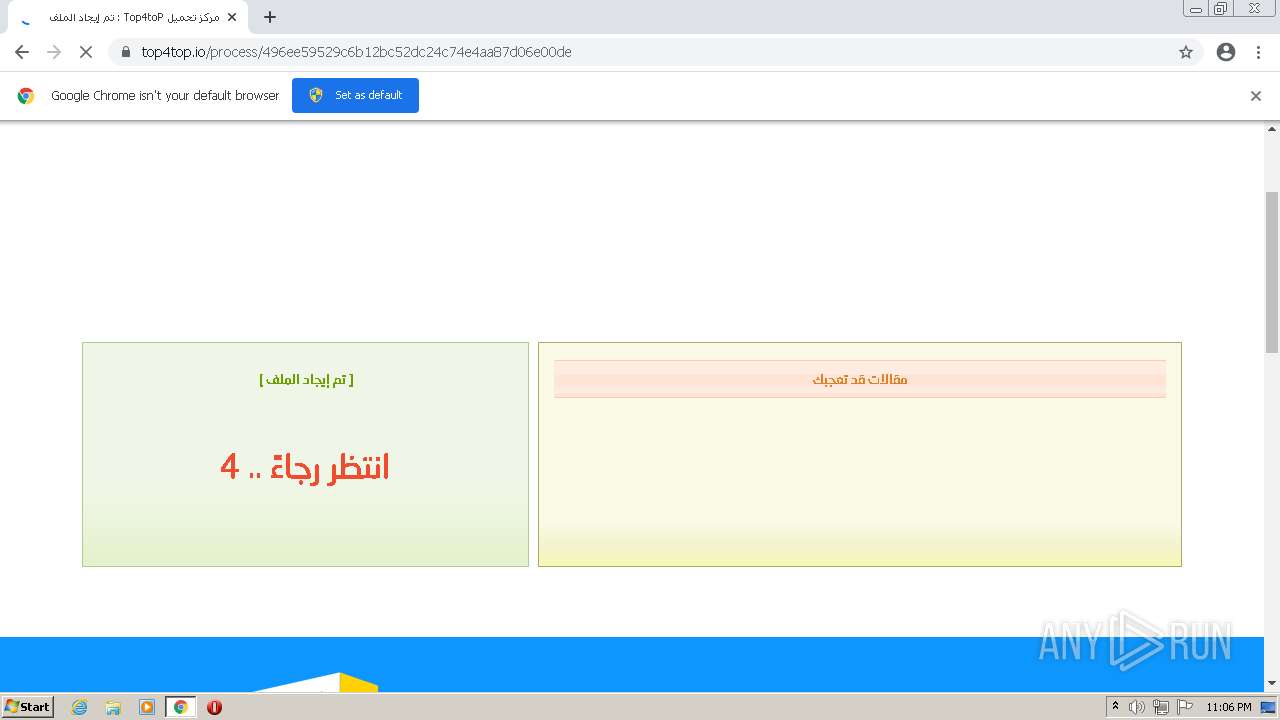The width and height of the screenshot is (1280, 720).
Task: Click the red Opera taskbar icon
Action: [214, 707]
